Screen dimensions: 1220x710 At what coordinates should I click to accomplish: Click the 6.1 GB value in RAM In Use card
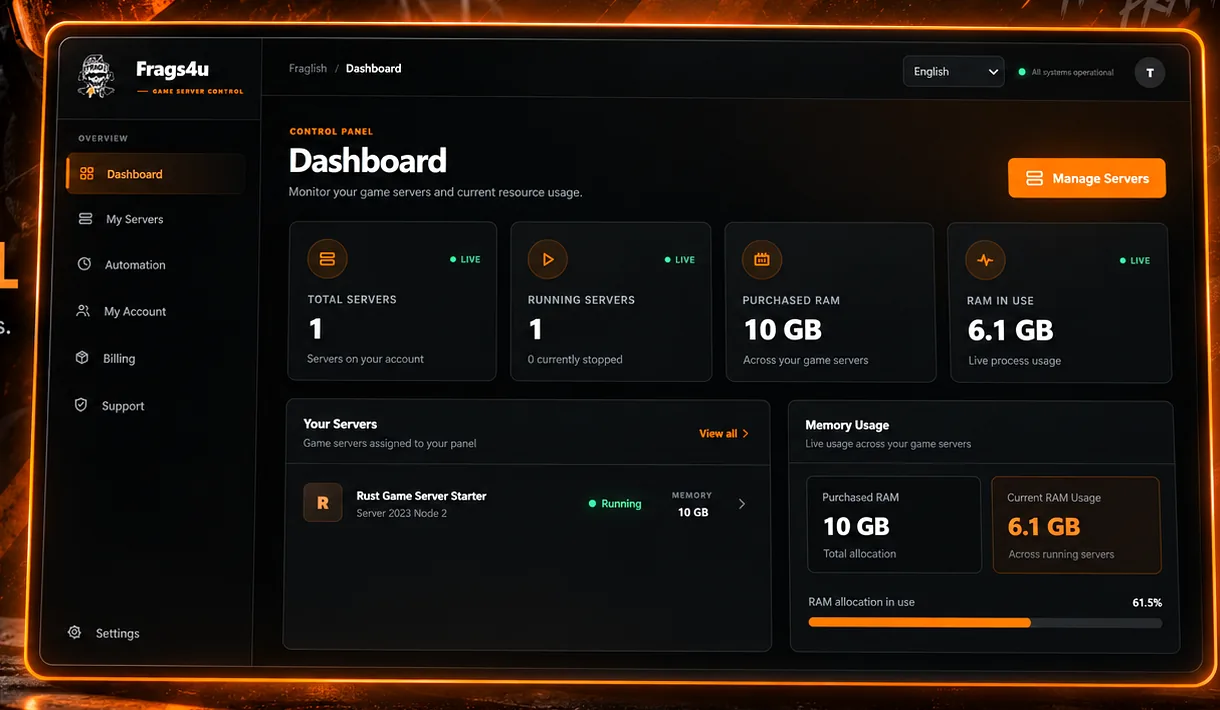coord(1011,330)
